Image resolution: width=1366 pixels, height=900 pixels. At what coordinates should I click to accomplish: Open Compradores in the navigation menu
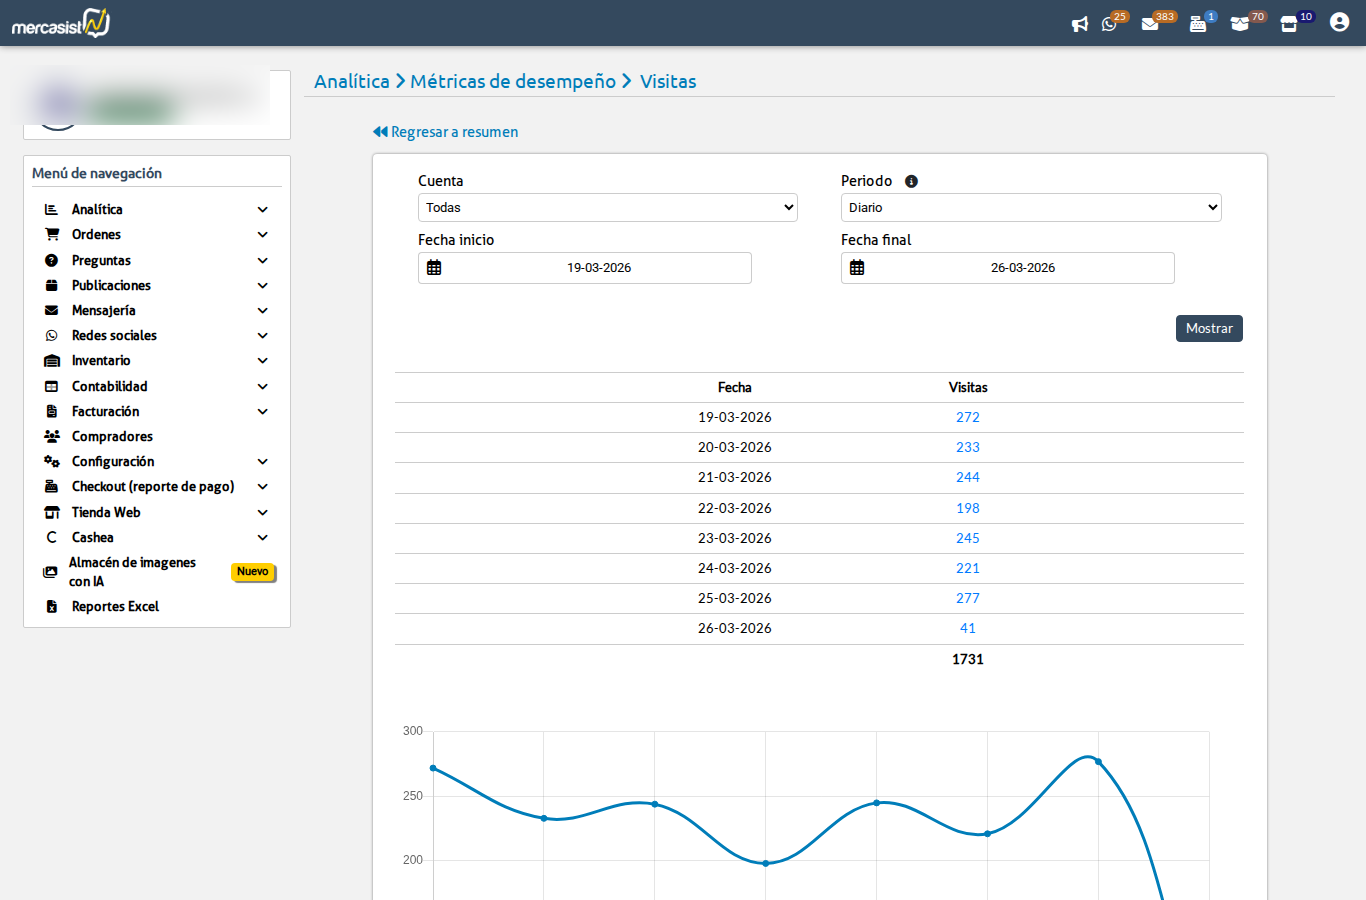coord(112,437)
